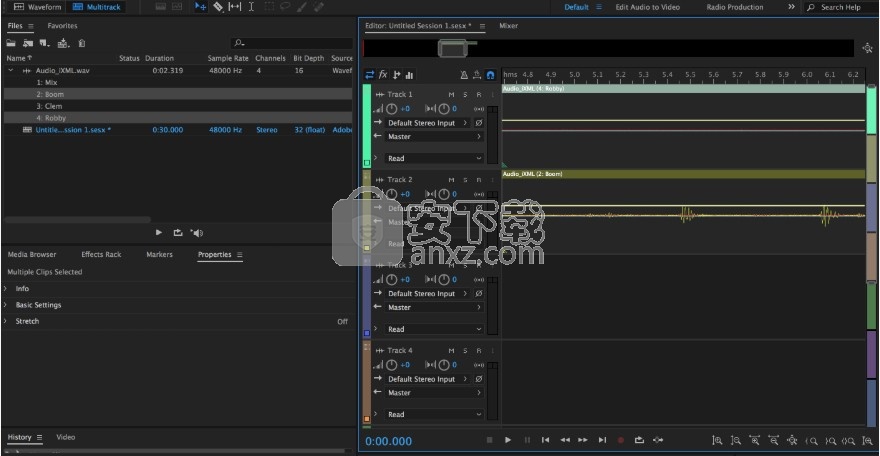Select the Radio Production workspace
This screenshot has width=880, height=456.
tap(735, 7)
